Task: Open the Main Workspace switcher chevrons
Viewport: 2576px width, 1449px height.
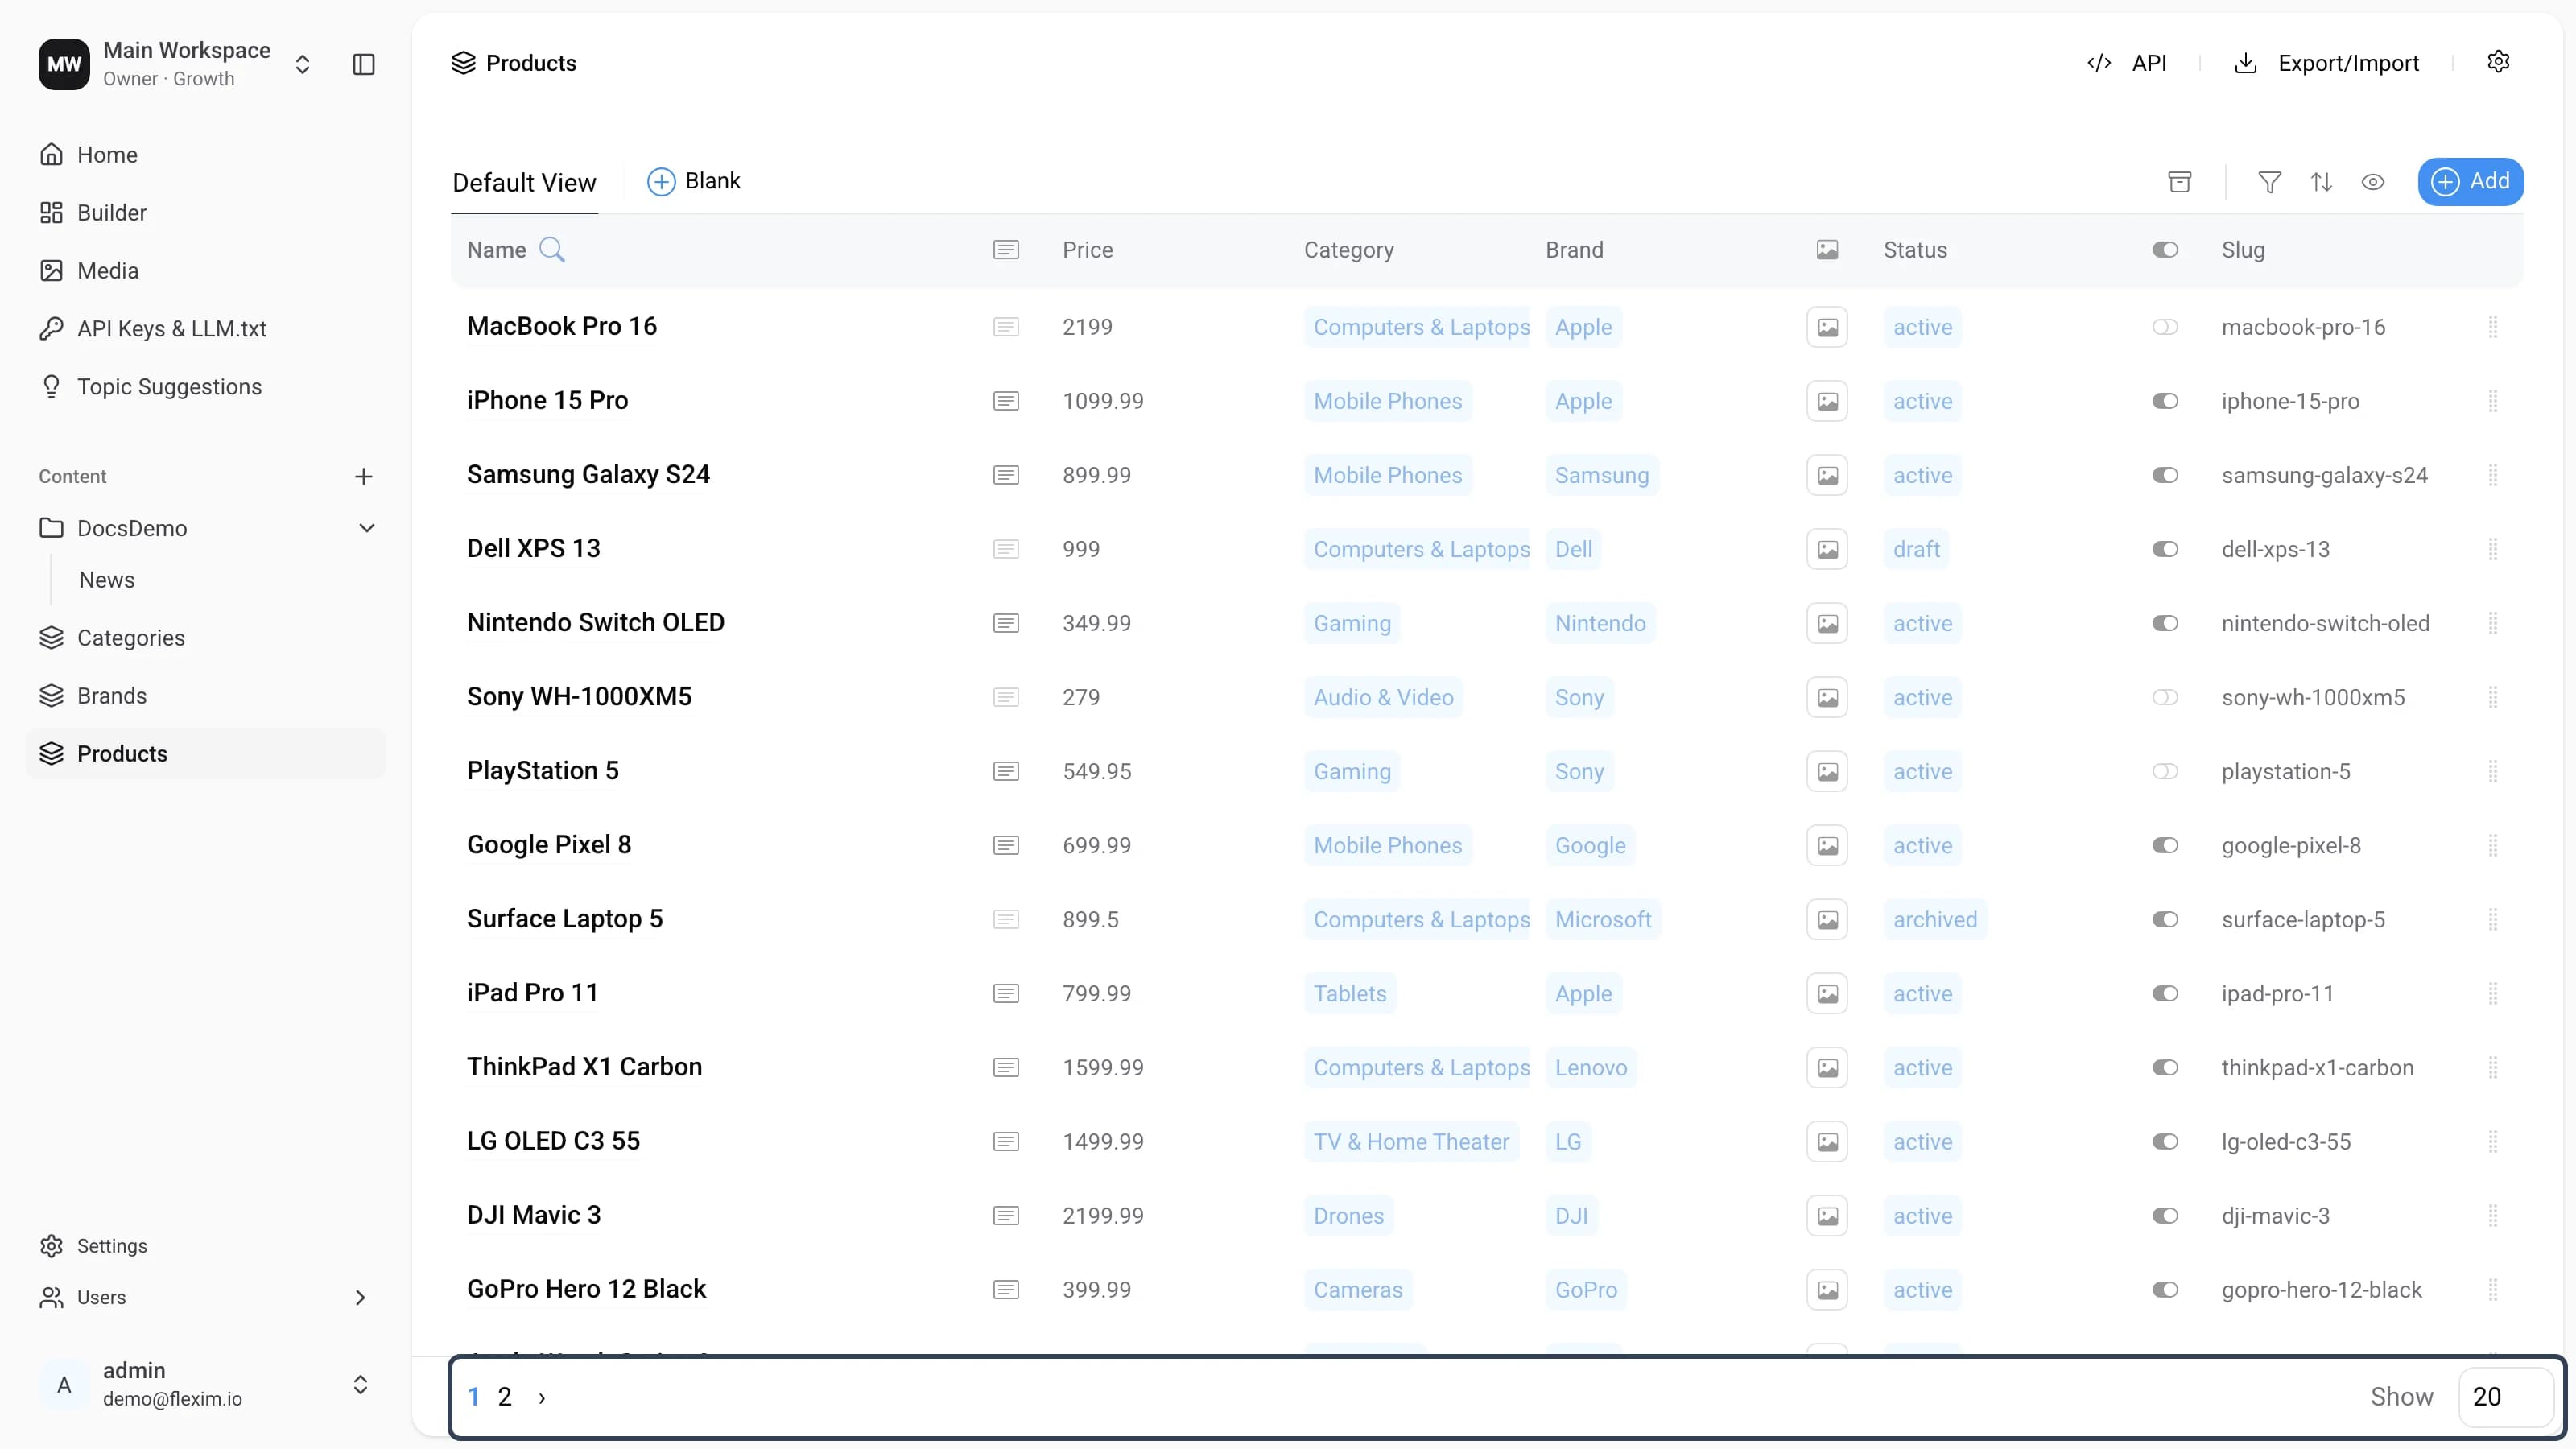Action: [x=302, y=64]
